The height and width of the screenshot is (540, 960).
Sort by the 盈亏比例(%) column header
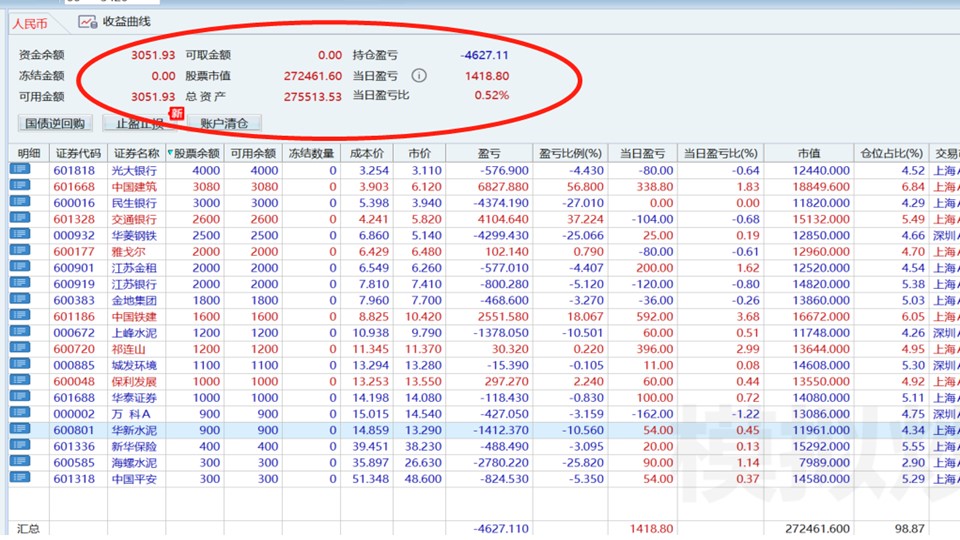[x=570, y=154]
